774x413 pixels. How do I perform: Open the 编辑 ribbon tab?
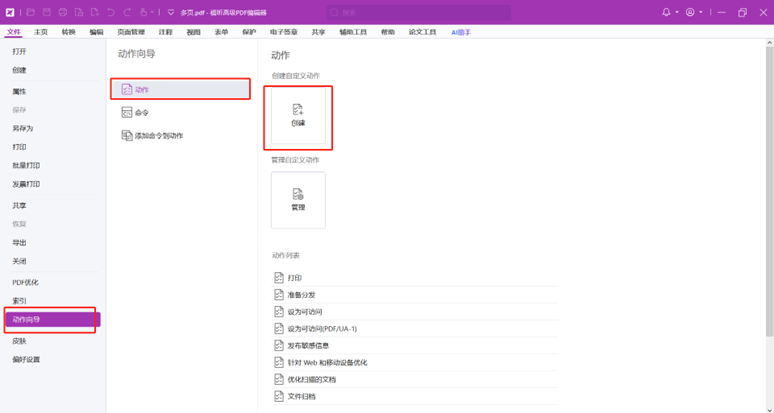[96, 32]
